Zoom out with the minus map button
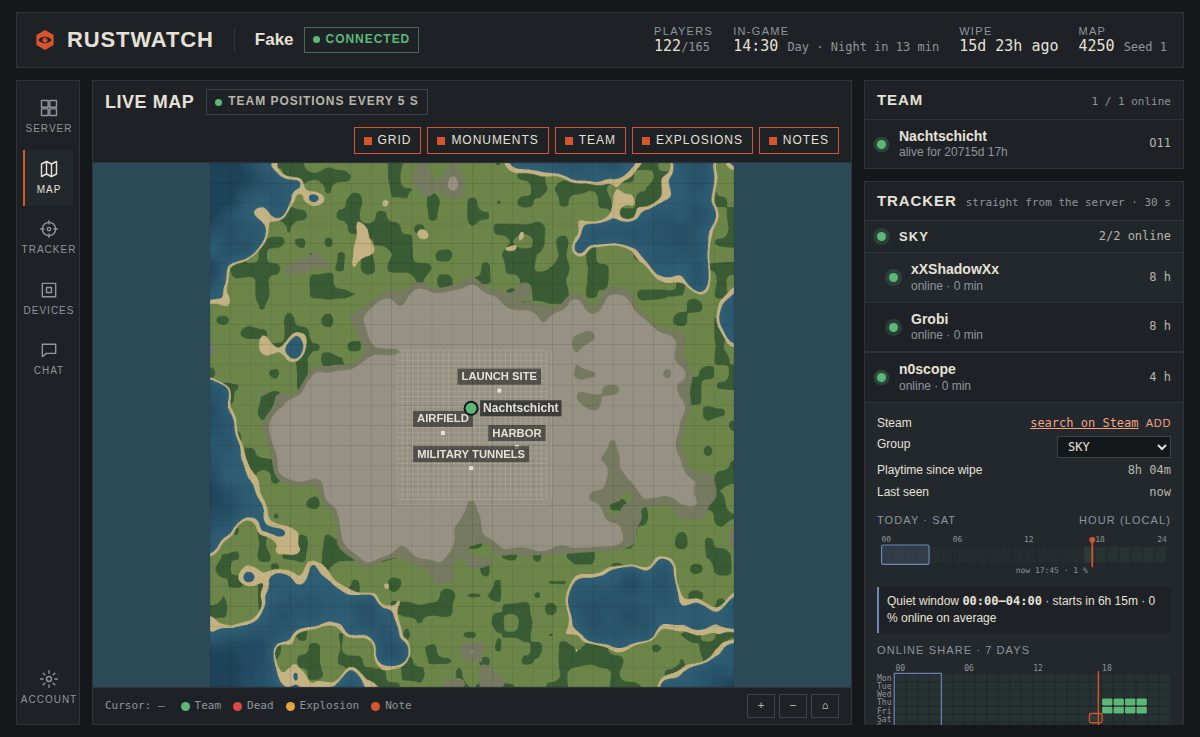The image size is (1200, 737). pyautogui.click(x=793, y=705)
